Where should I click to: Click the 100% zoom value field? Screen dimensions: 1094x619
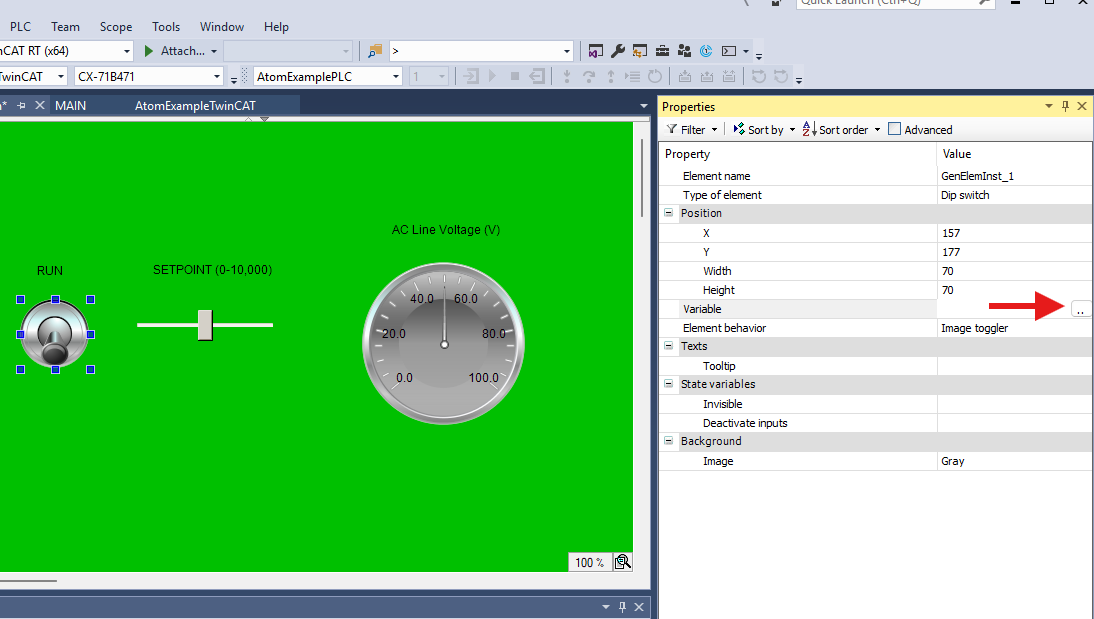coord(589,562)
